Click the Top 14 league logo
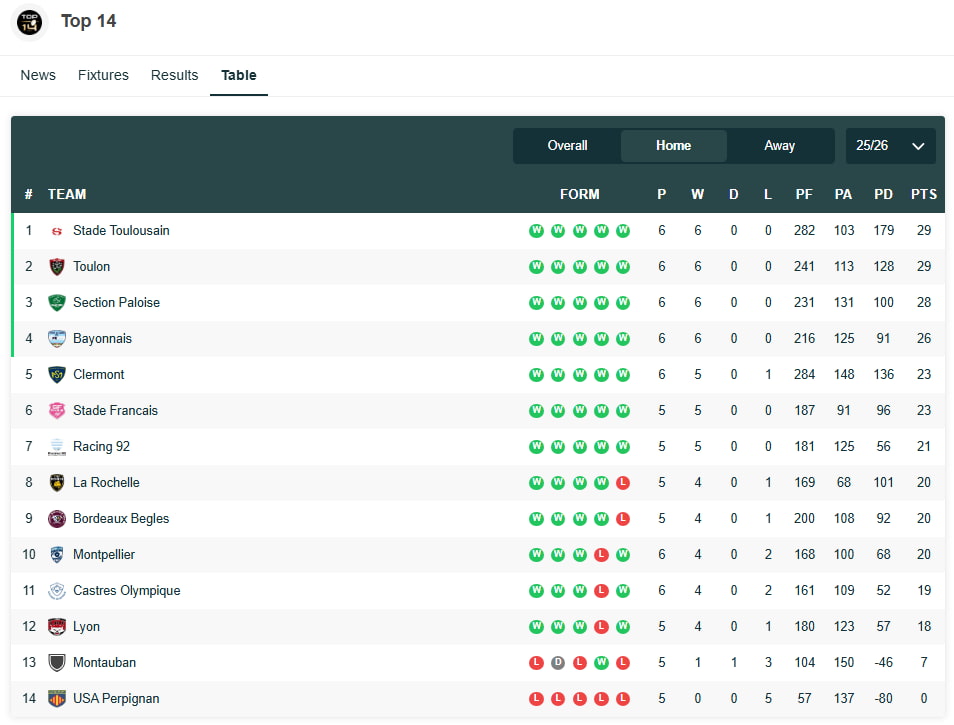 click(x=28, y=21)
